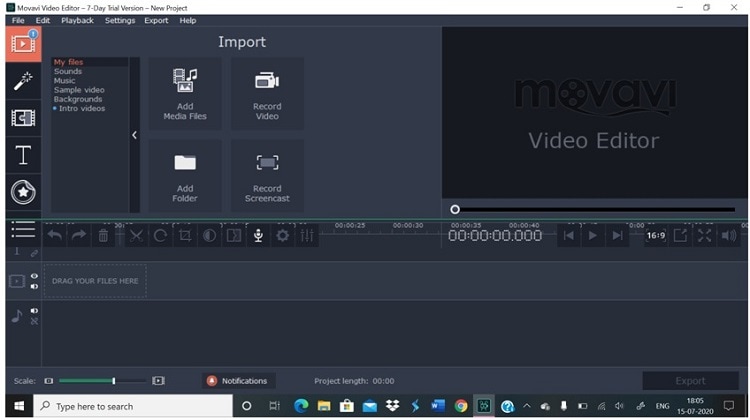Click the Windows Start button
The height and width of the screenshot is (420, 750).
[19, 406]
